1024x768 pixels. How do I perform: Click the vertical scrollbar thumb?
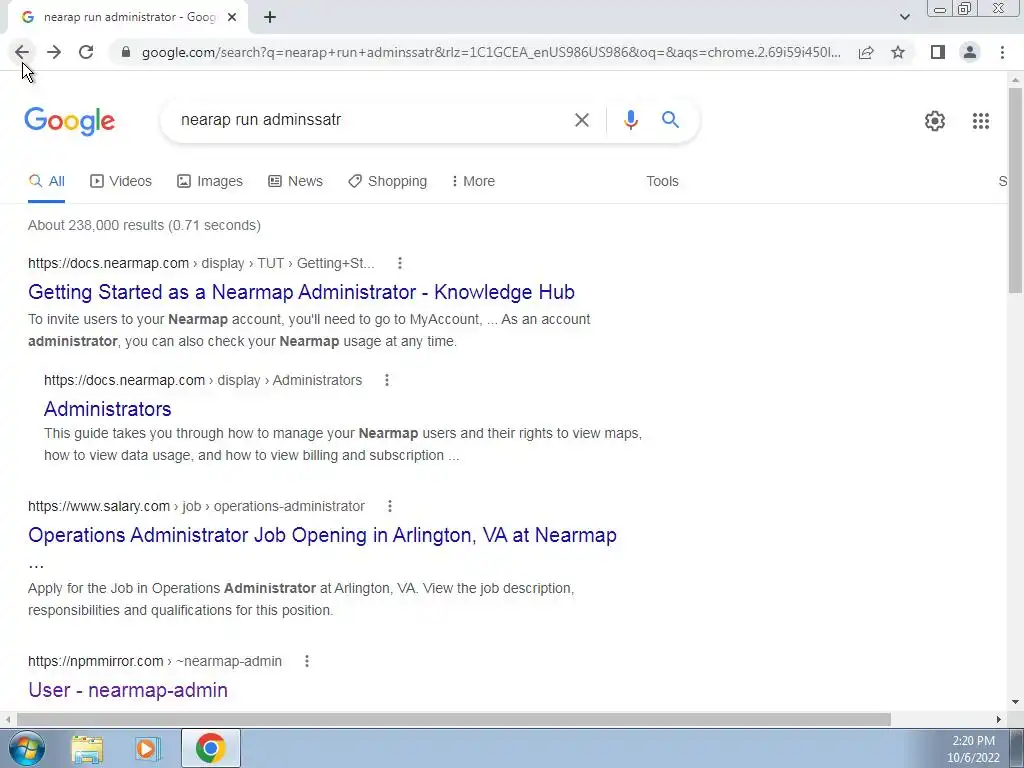pos(1015,189)
